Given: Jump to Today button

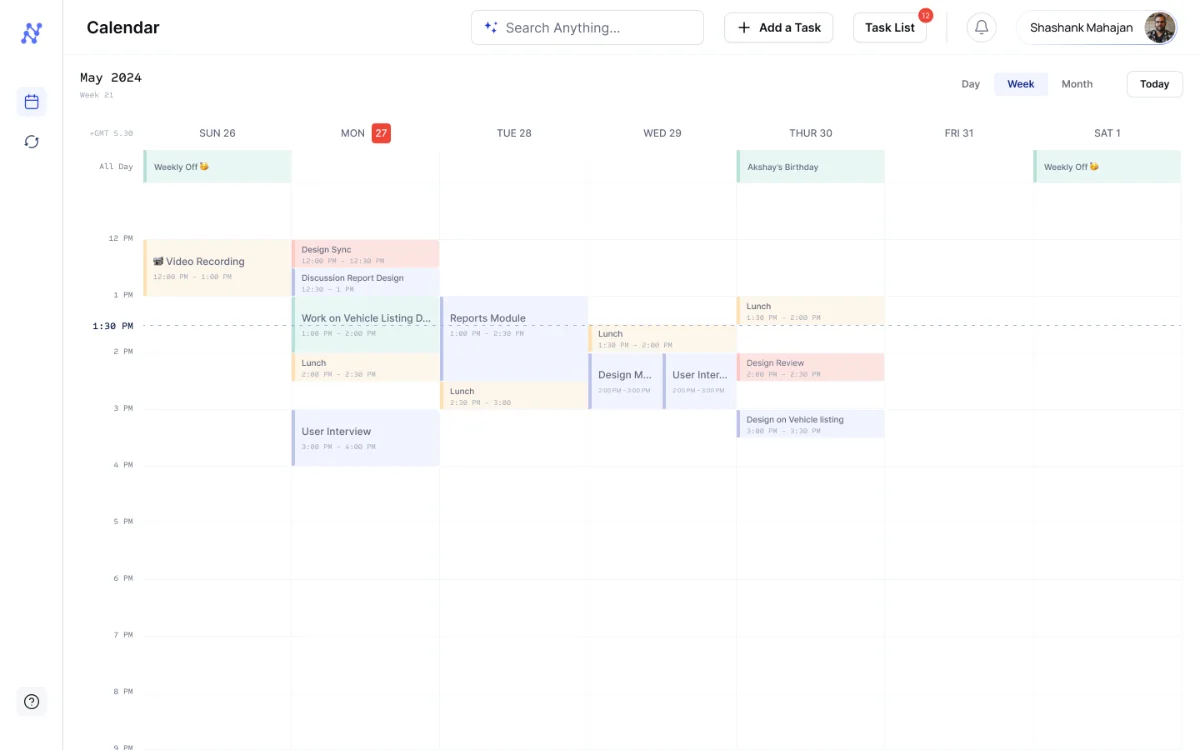Looking at the screenshot, I should (1154, 84).
